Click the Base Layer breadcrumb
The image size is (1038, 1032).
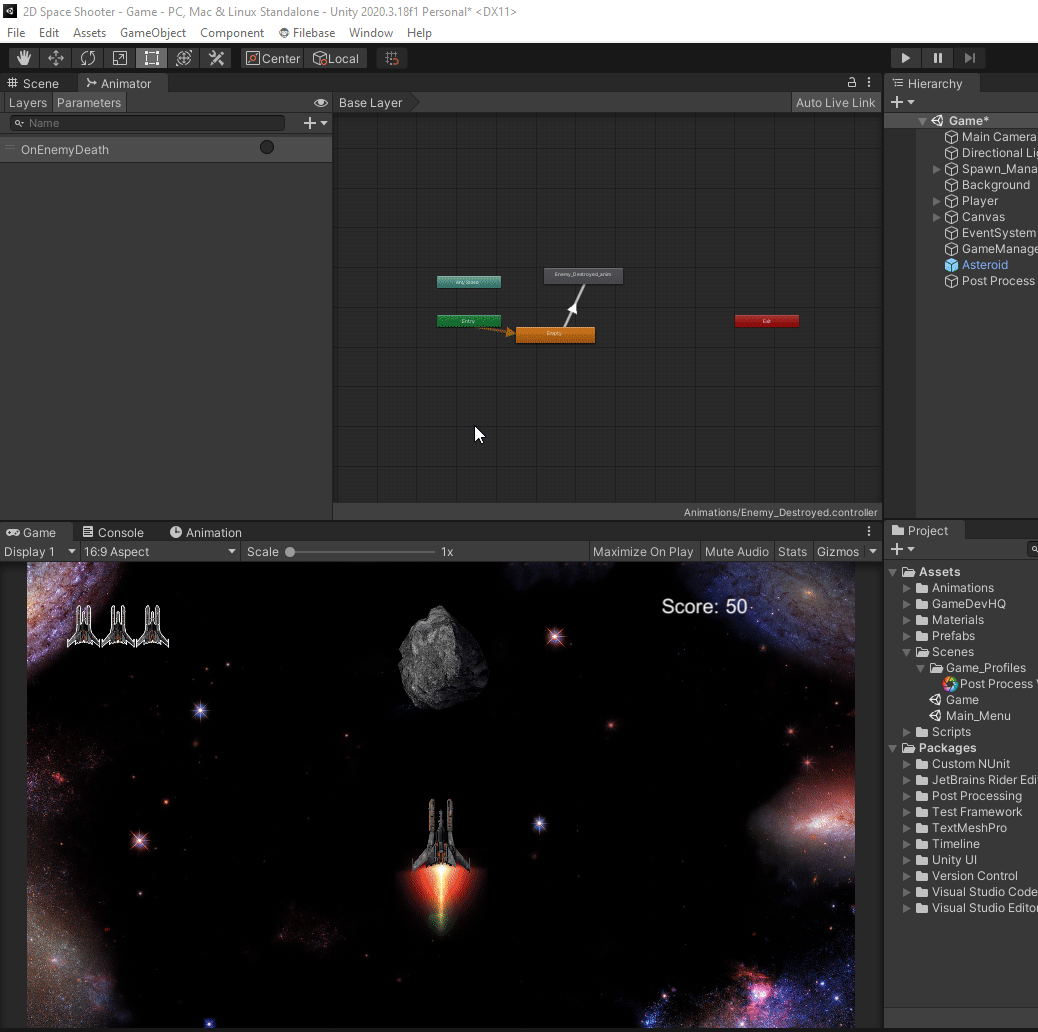pos(371,103)
